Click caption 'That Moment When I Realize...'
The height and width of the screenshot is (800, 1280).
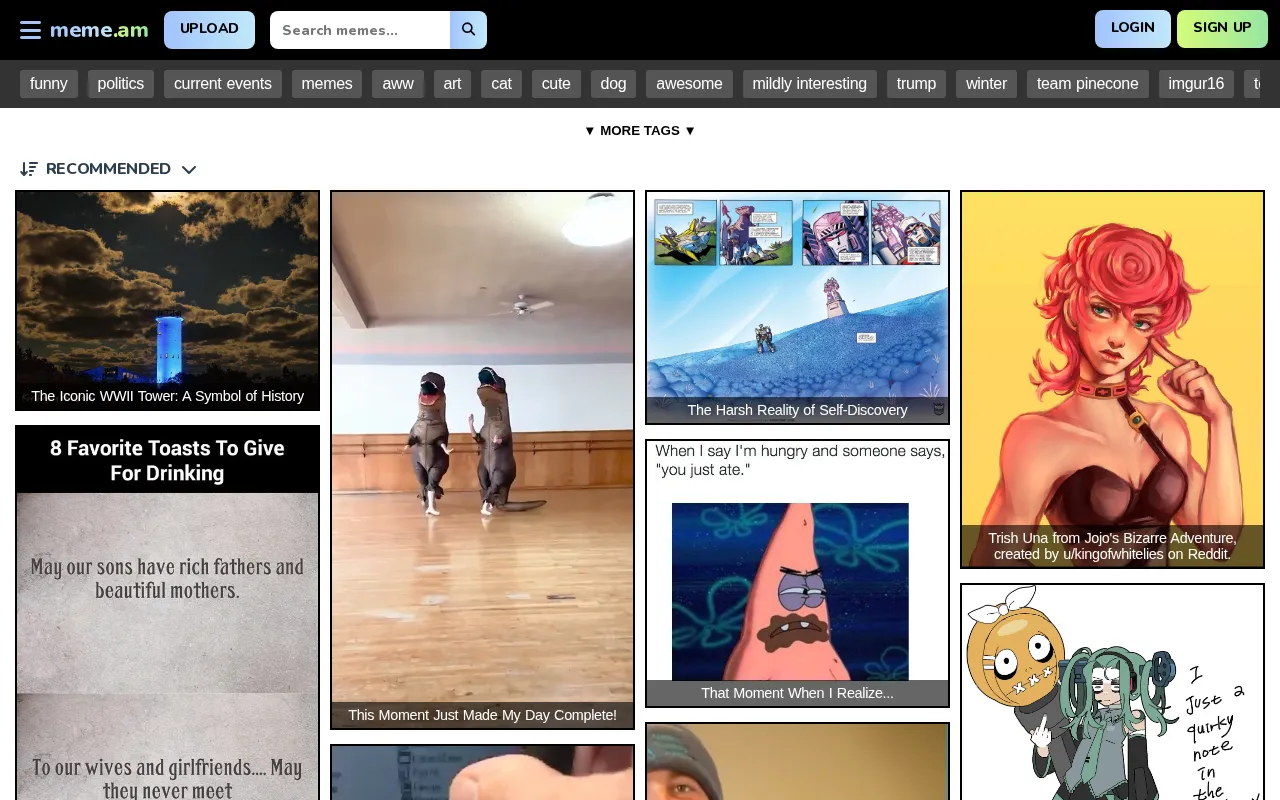pyautogui.click(x=797, y=693)
